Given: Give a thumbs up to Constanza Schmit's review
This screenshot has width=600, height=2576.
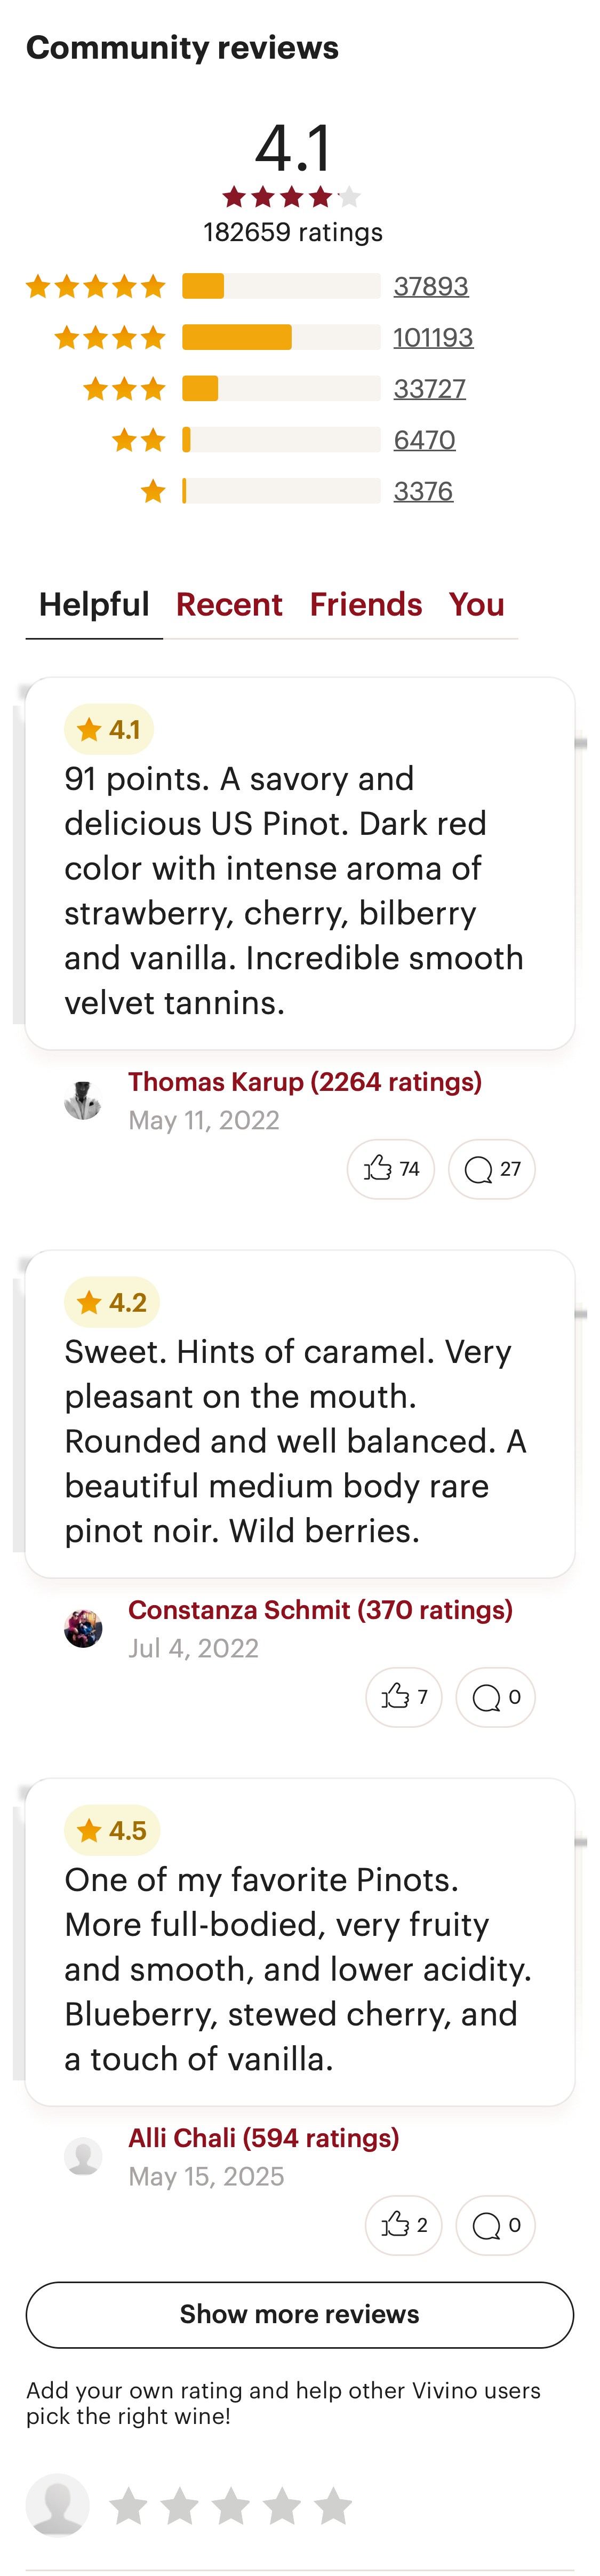Looking at the screenshot, I should 403,1697.
